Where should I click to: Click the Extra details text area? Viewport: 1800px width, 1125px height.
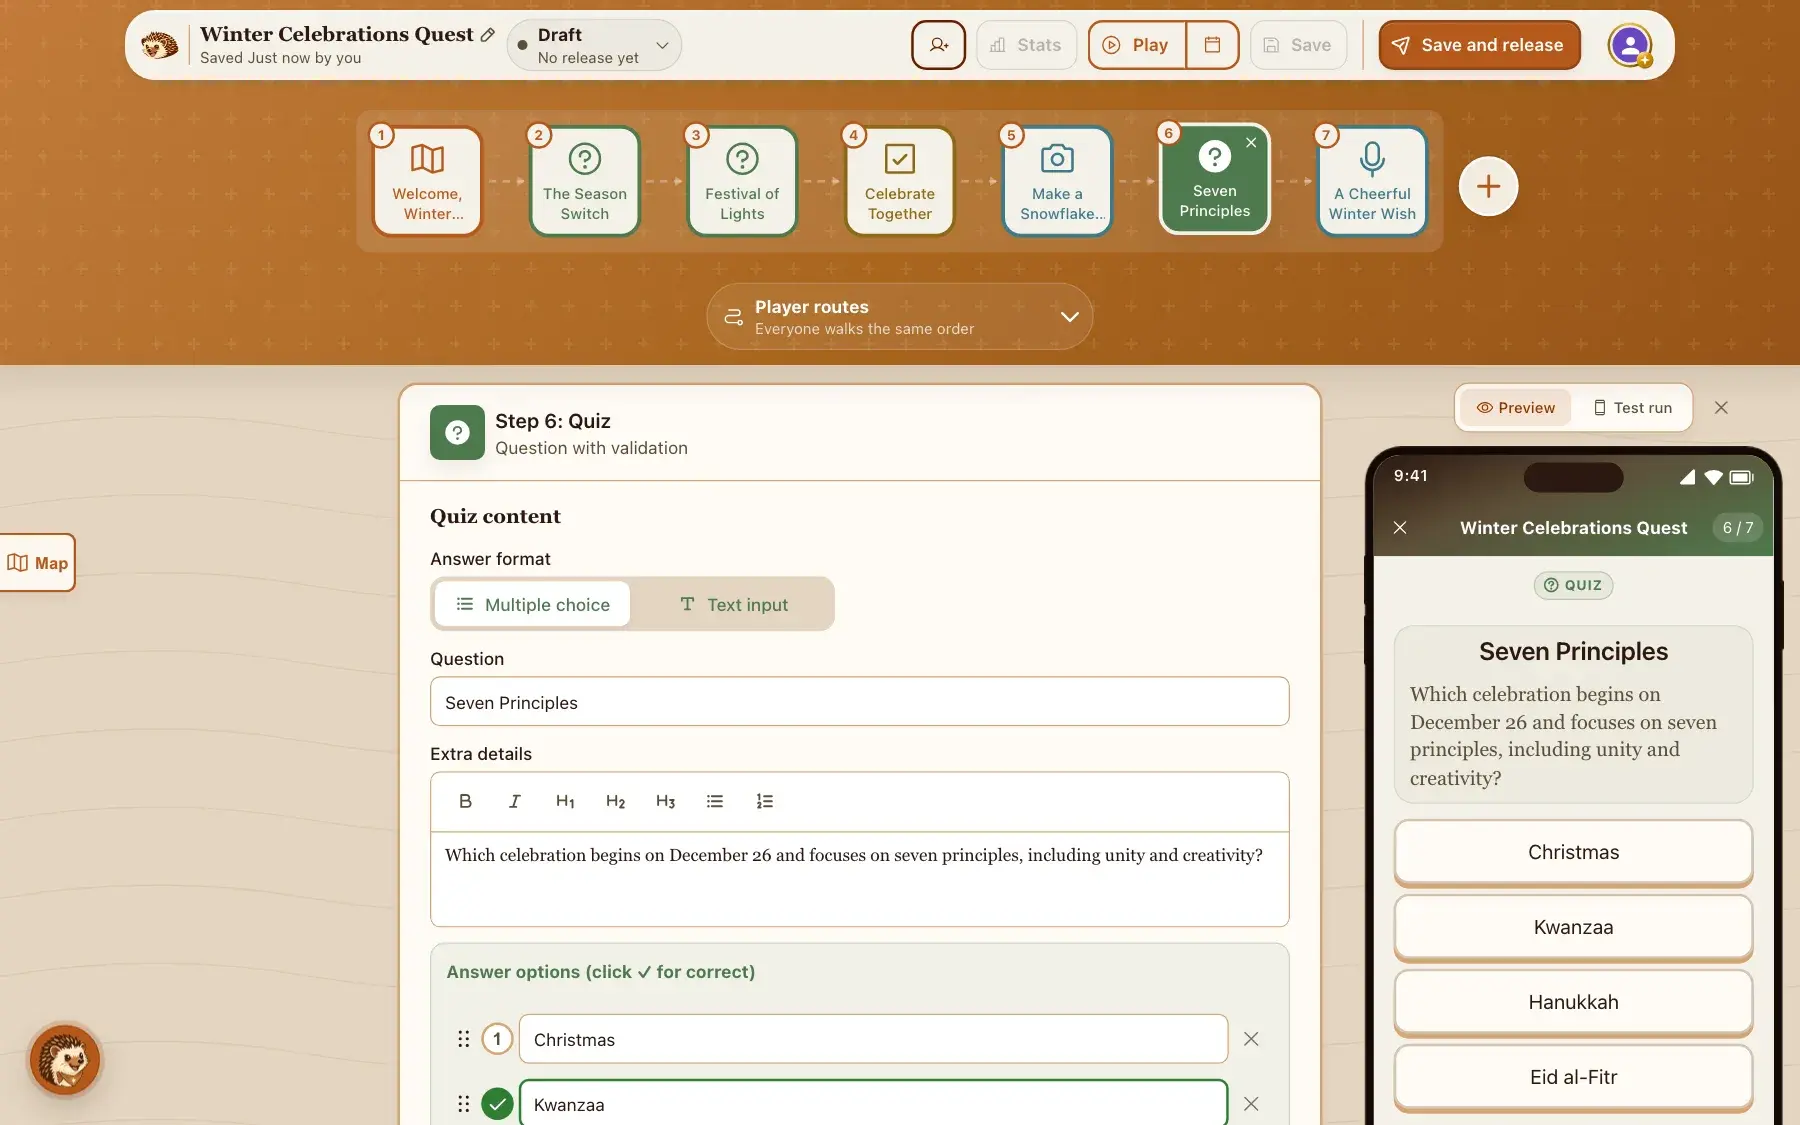[859, 878]
